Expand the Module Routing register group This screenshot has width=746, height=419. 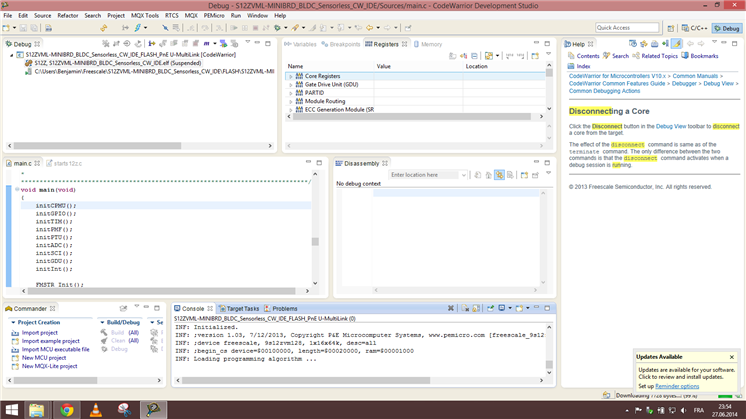291,101
